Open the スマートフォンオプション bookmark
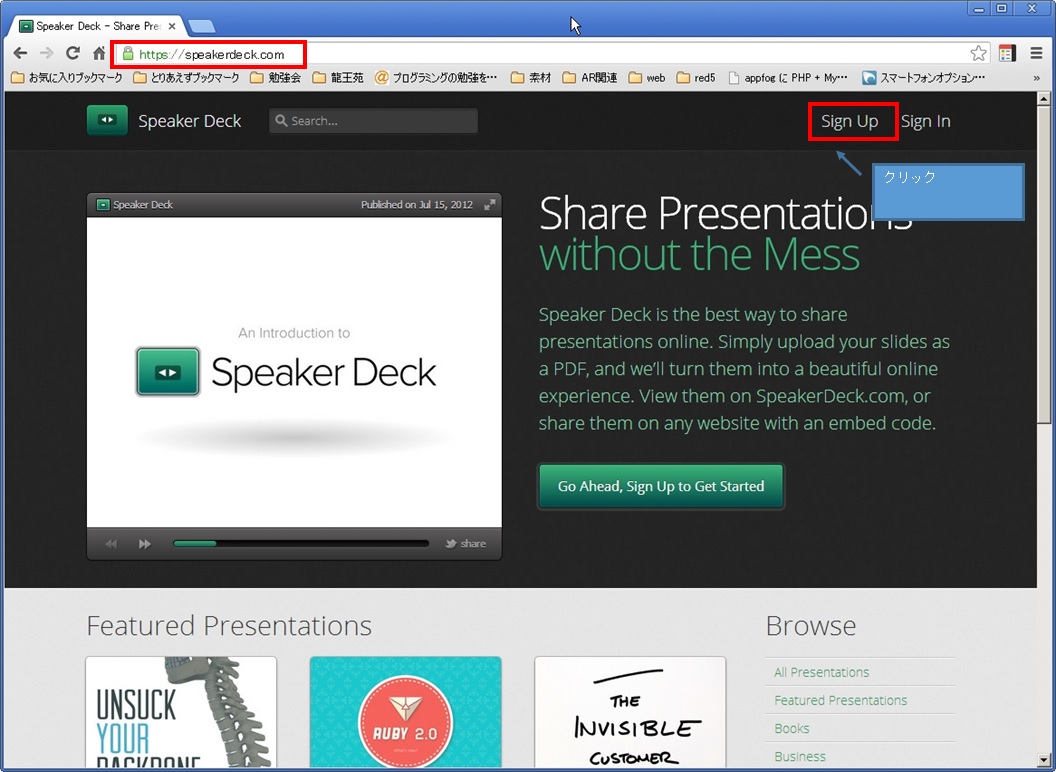Image resolution: width=1056 pixels, height=772 pixels. click(924, 77)
